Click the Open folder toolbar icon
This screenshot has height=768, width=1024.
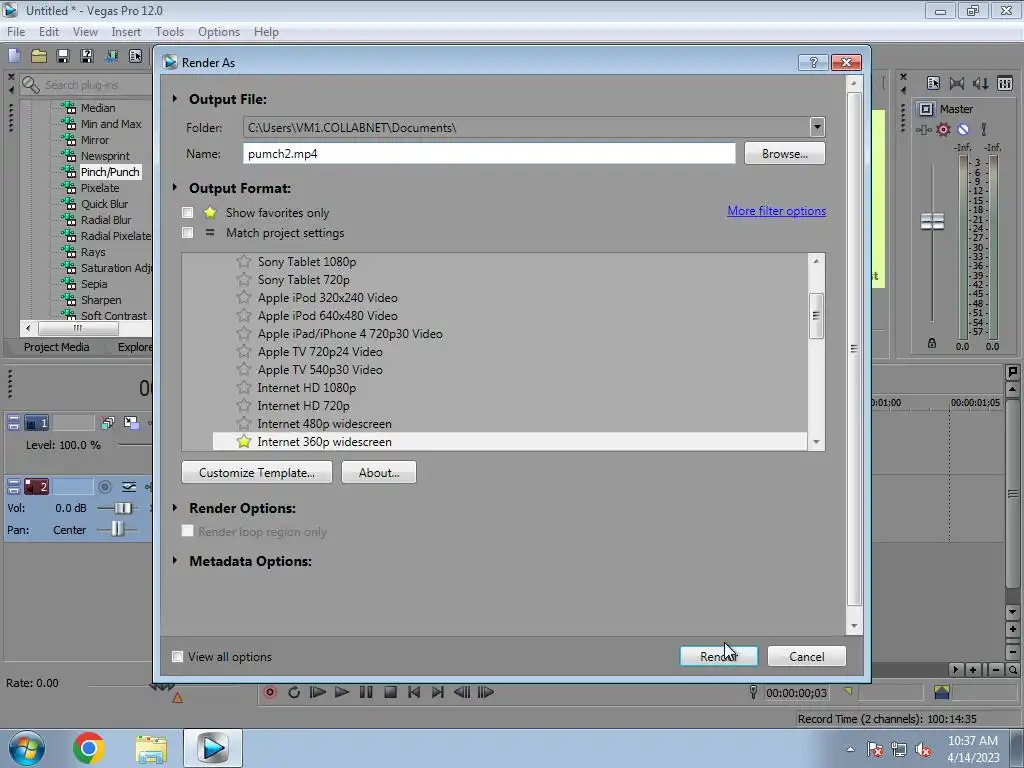(39, 56)
